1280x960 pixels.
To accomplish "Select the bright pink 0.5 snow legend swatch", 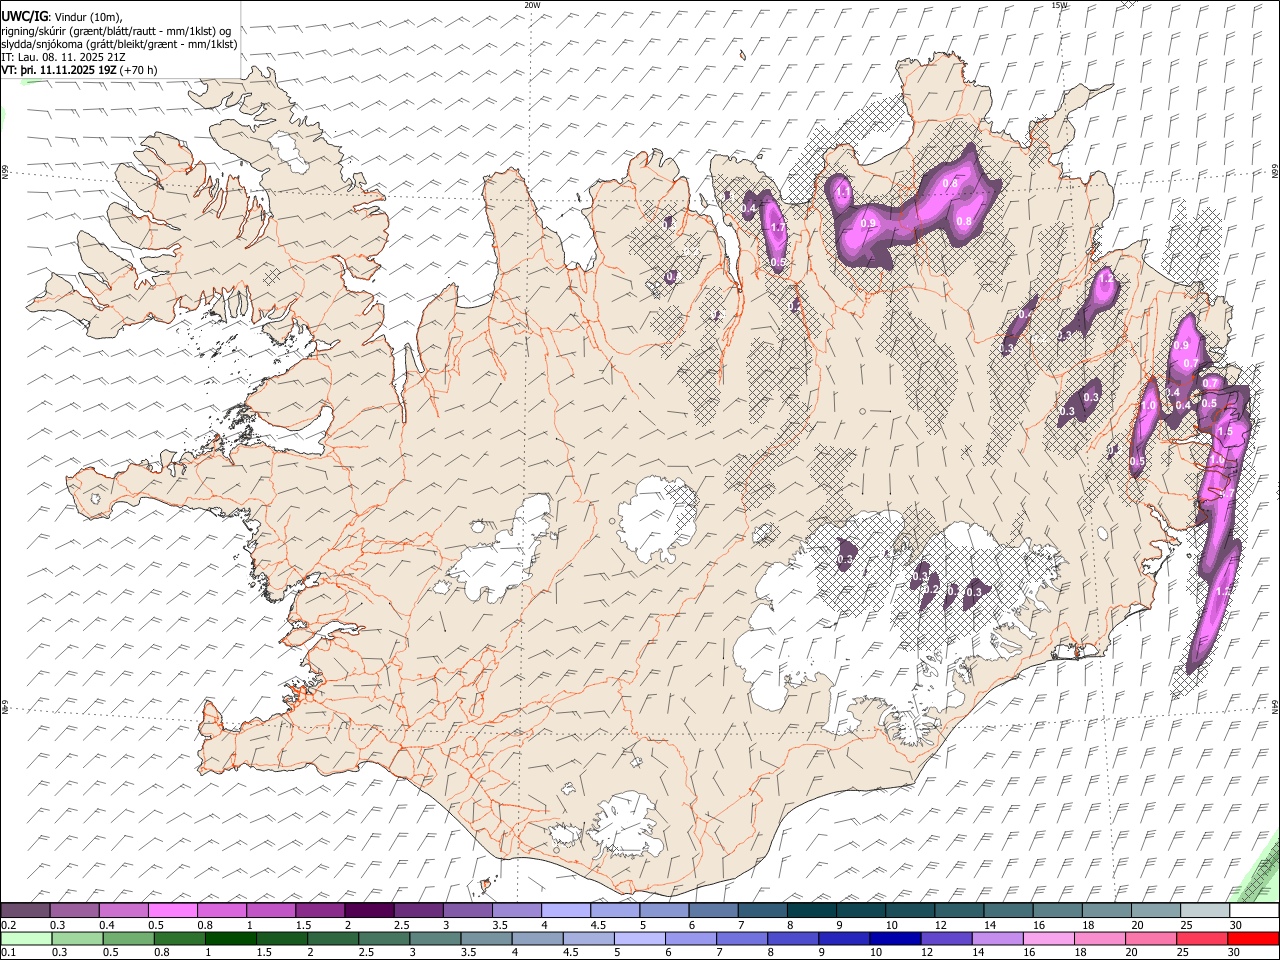I will [x=173, y=910].
